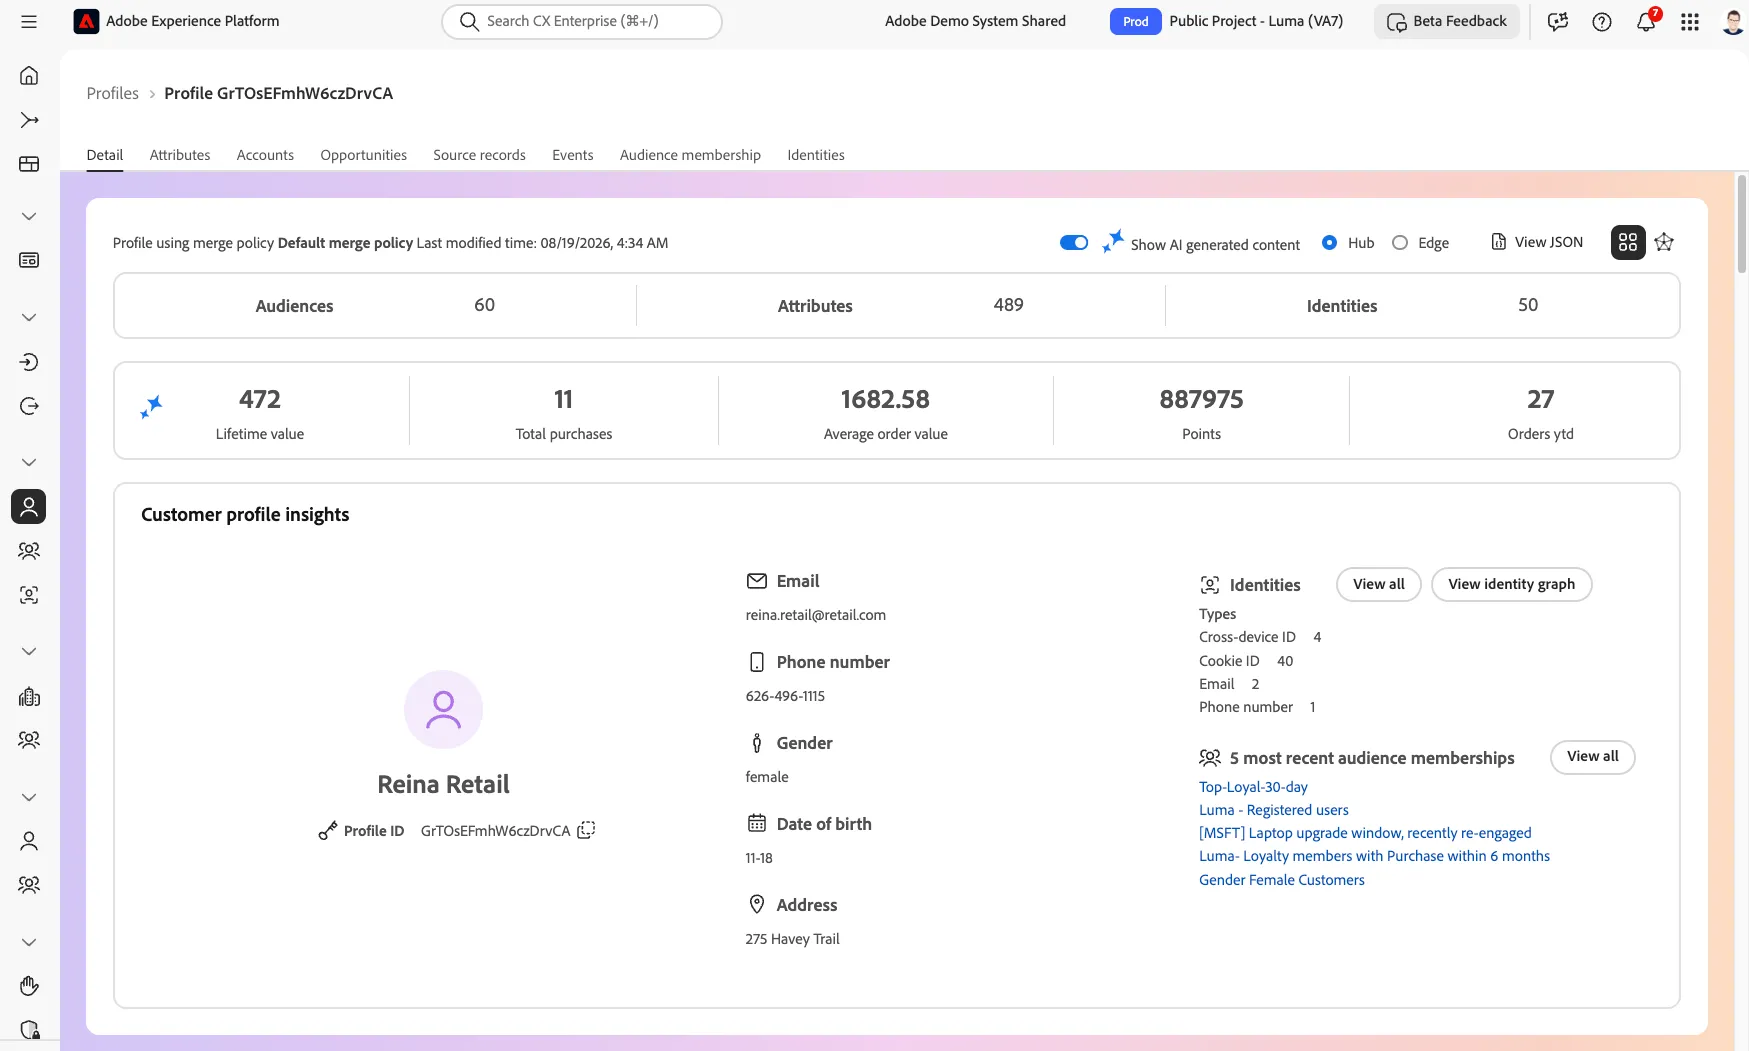
Task: Select the Edge radio button
Action: pos(1400,243)
